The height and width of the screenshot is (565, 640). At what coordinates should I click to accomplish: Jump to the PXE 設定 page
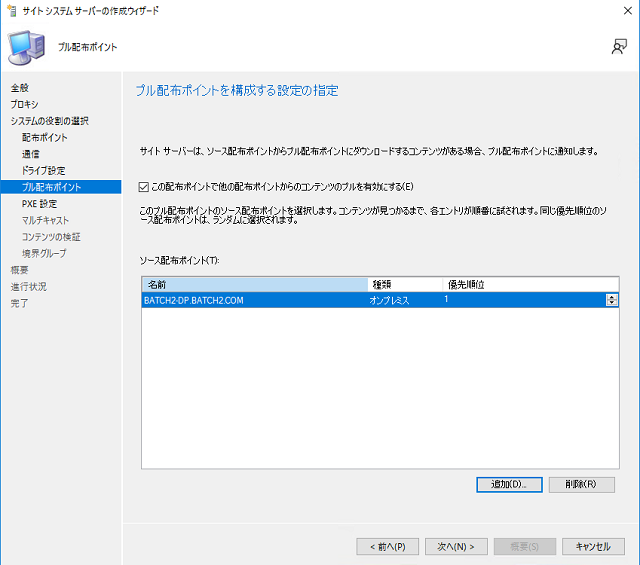click(x=40, y=203)
